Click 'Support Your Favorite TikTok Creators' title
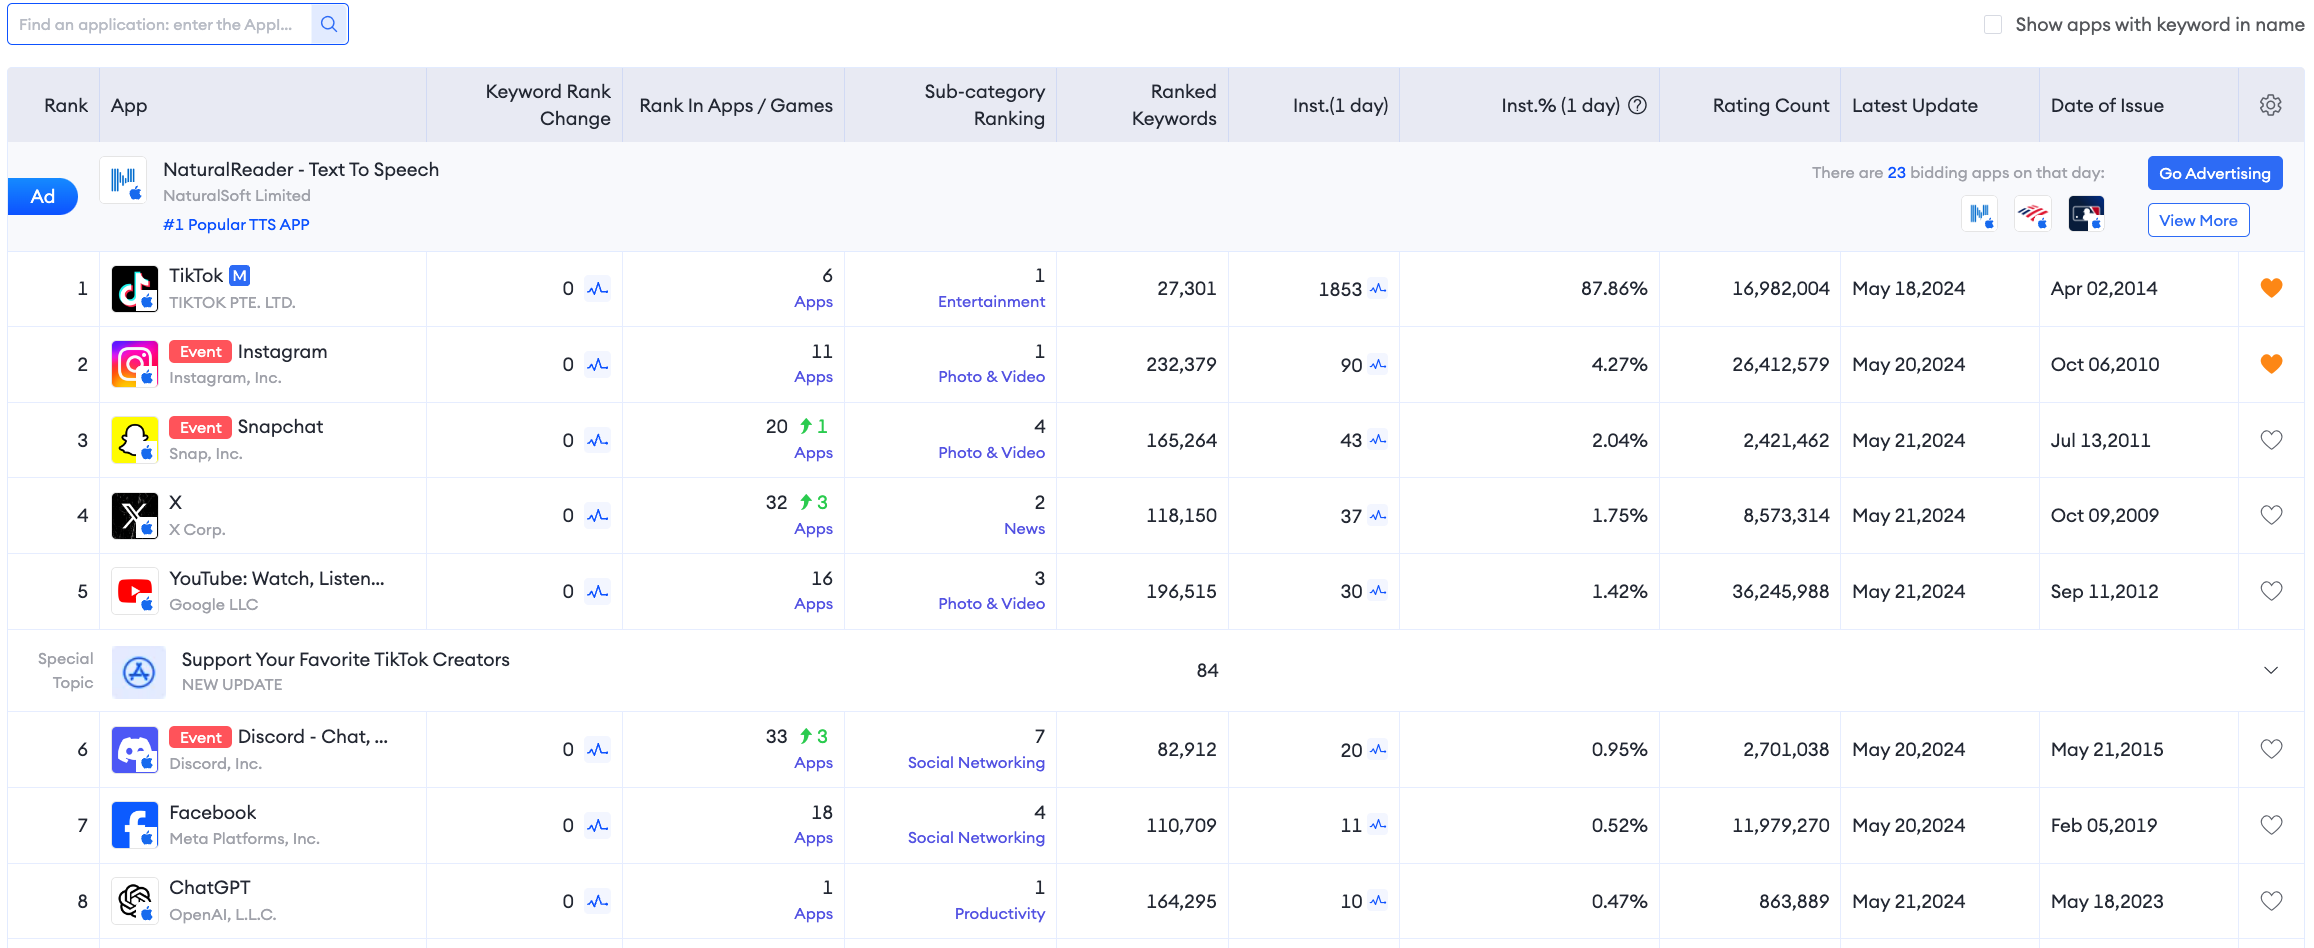This screenshot has height=948, width=2314. pyautogui.click(x=345, y=659)
